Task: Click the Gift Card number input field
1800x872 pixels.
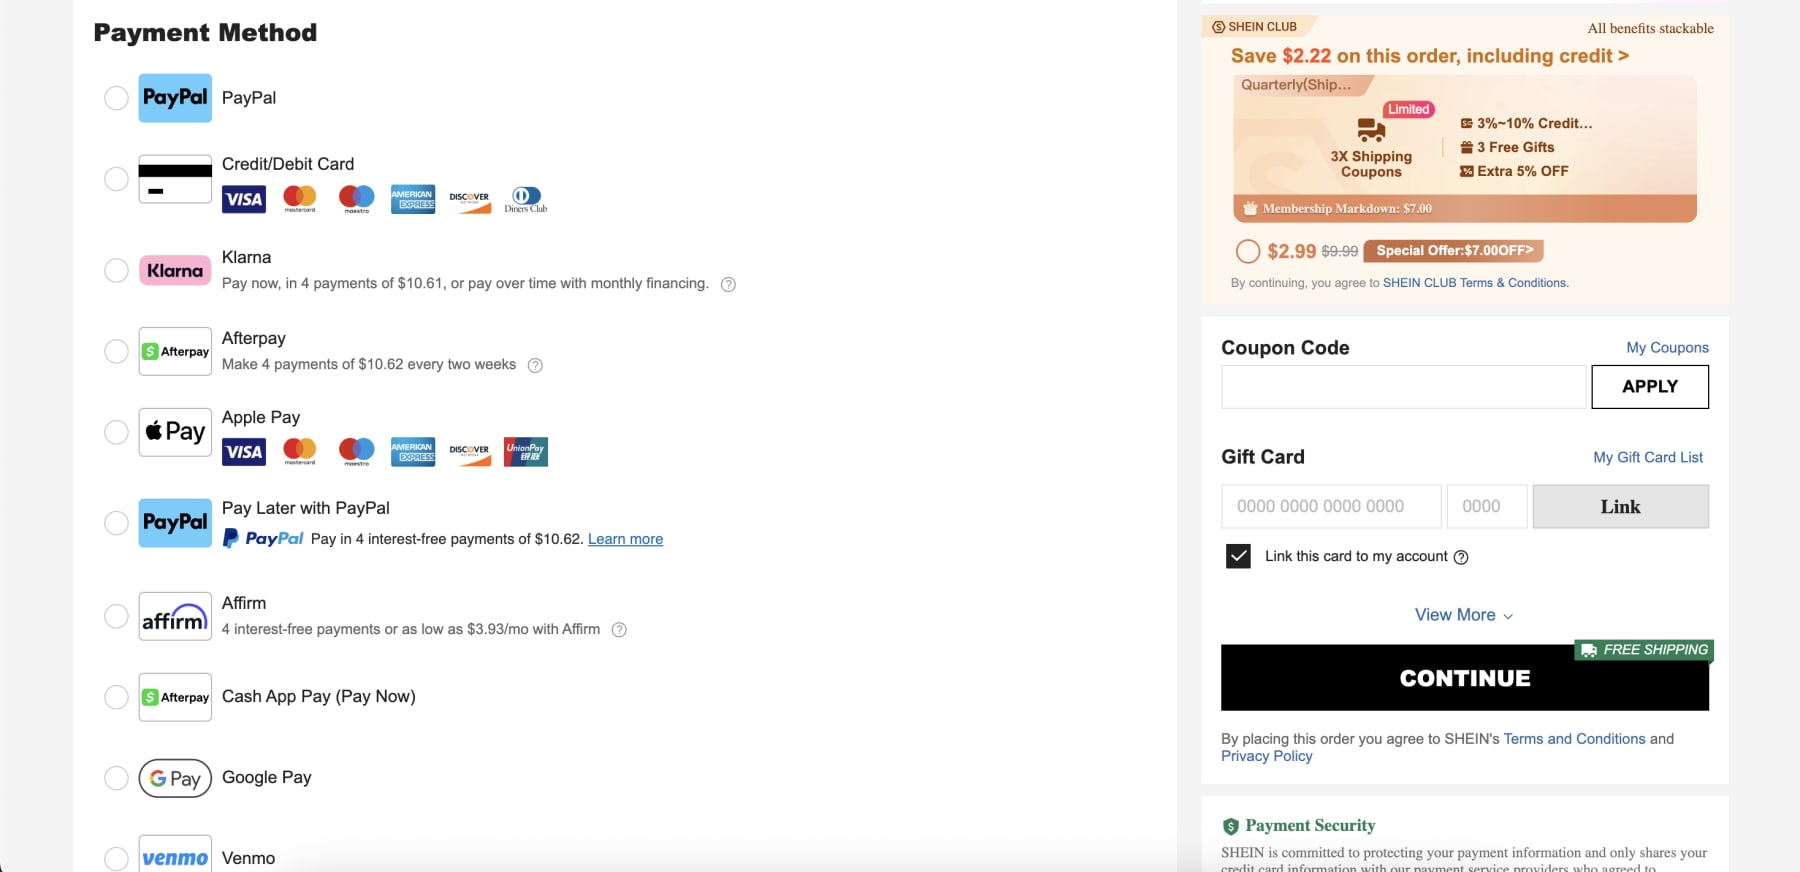Action: click(x=1330, y=506)
